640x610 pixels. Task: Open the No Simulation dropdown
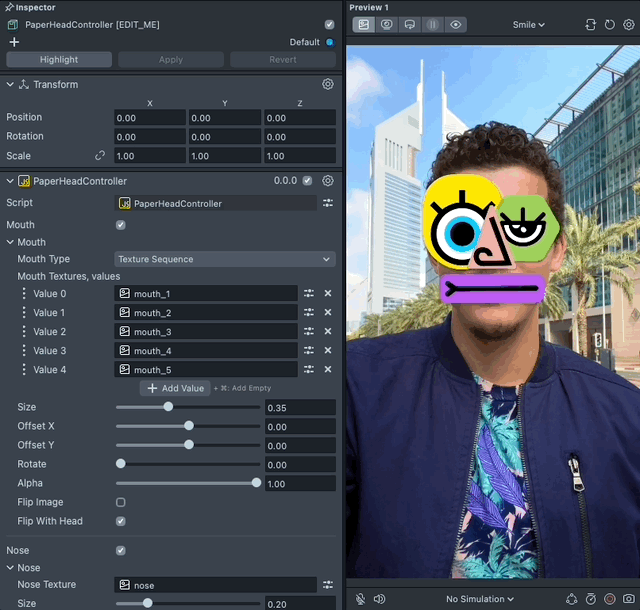point(480,599)
